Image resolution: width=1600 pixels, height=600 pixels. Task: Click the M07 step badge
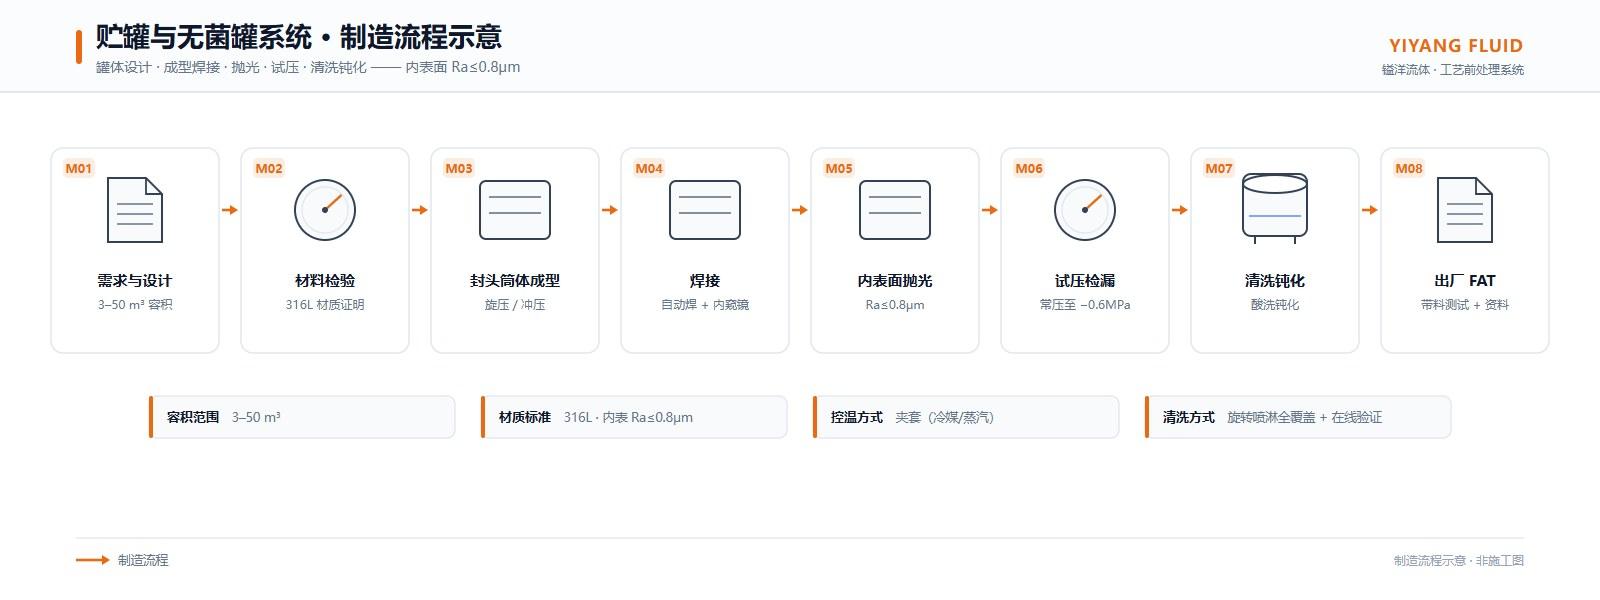click(x=1219, y=168)
